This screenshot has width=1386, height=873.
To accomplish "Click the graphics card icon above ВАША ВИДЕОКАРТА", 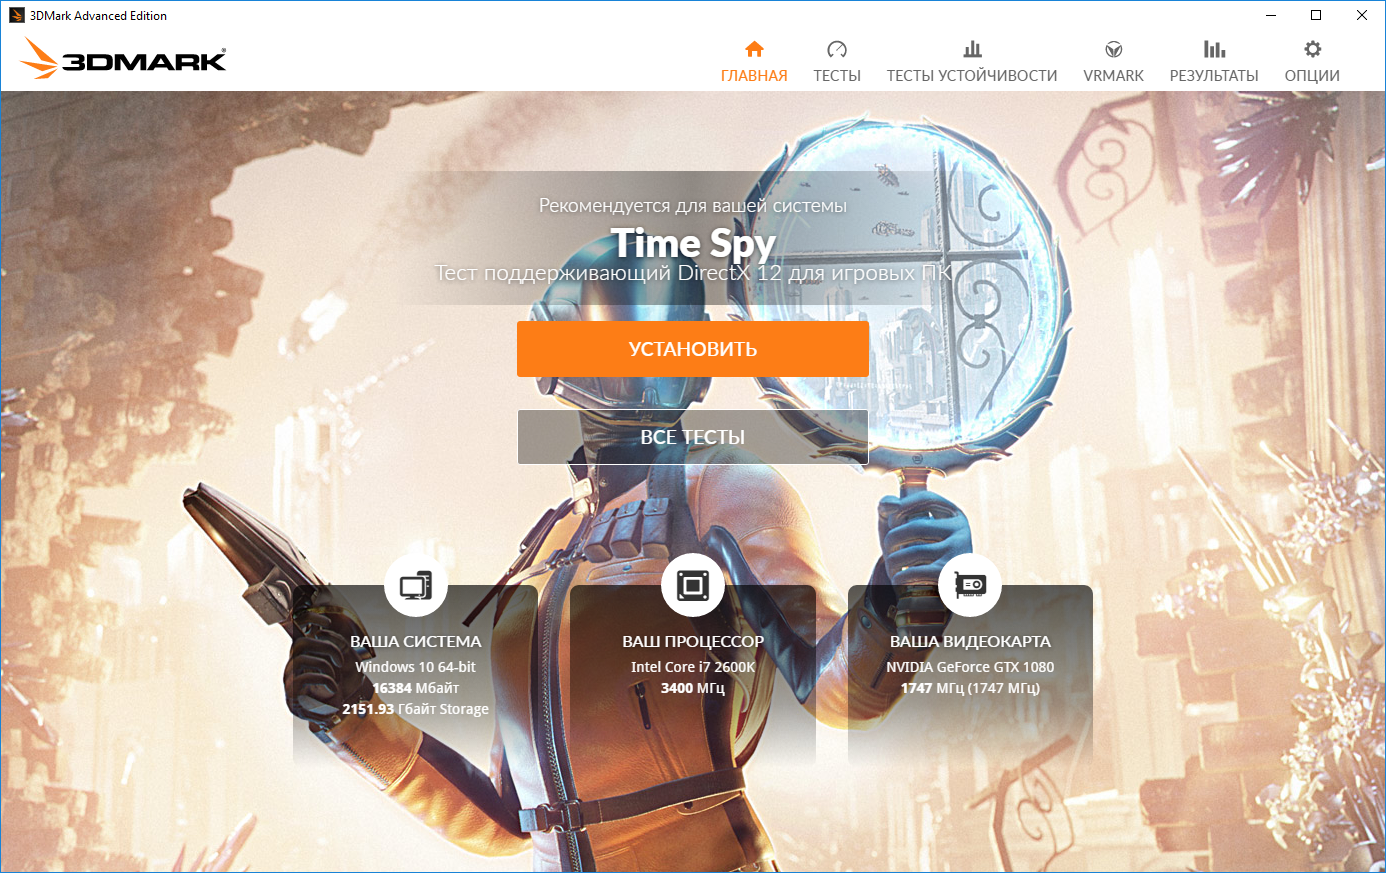I will 970,585.
